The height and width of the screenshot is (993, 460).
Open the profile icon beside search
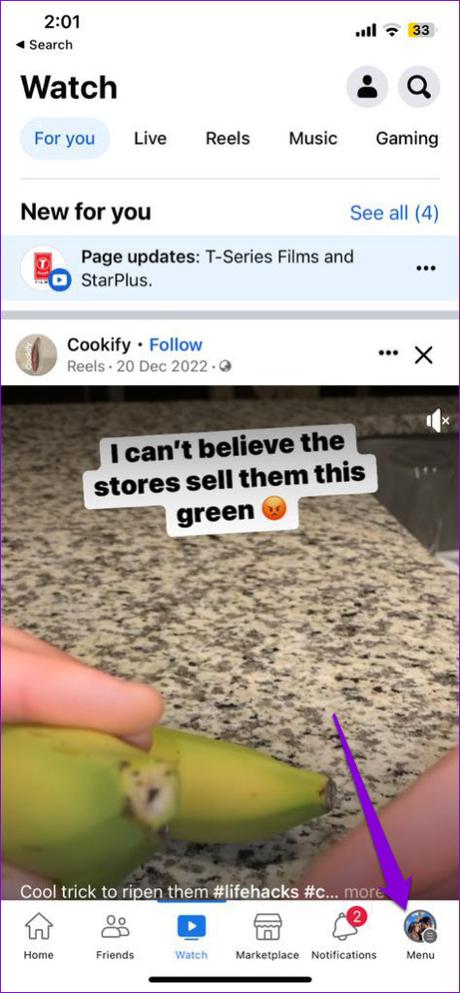(x=367, y=87)
